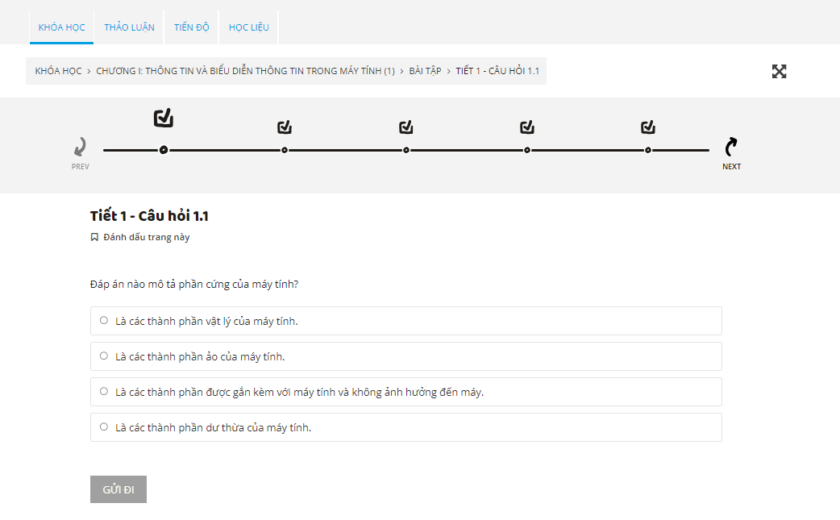Go to the TIẾN ĐỘ tab
This screenshot has height=520, width=840.
191,27
